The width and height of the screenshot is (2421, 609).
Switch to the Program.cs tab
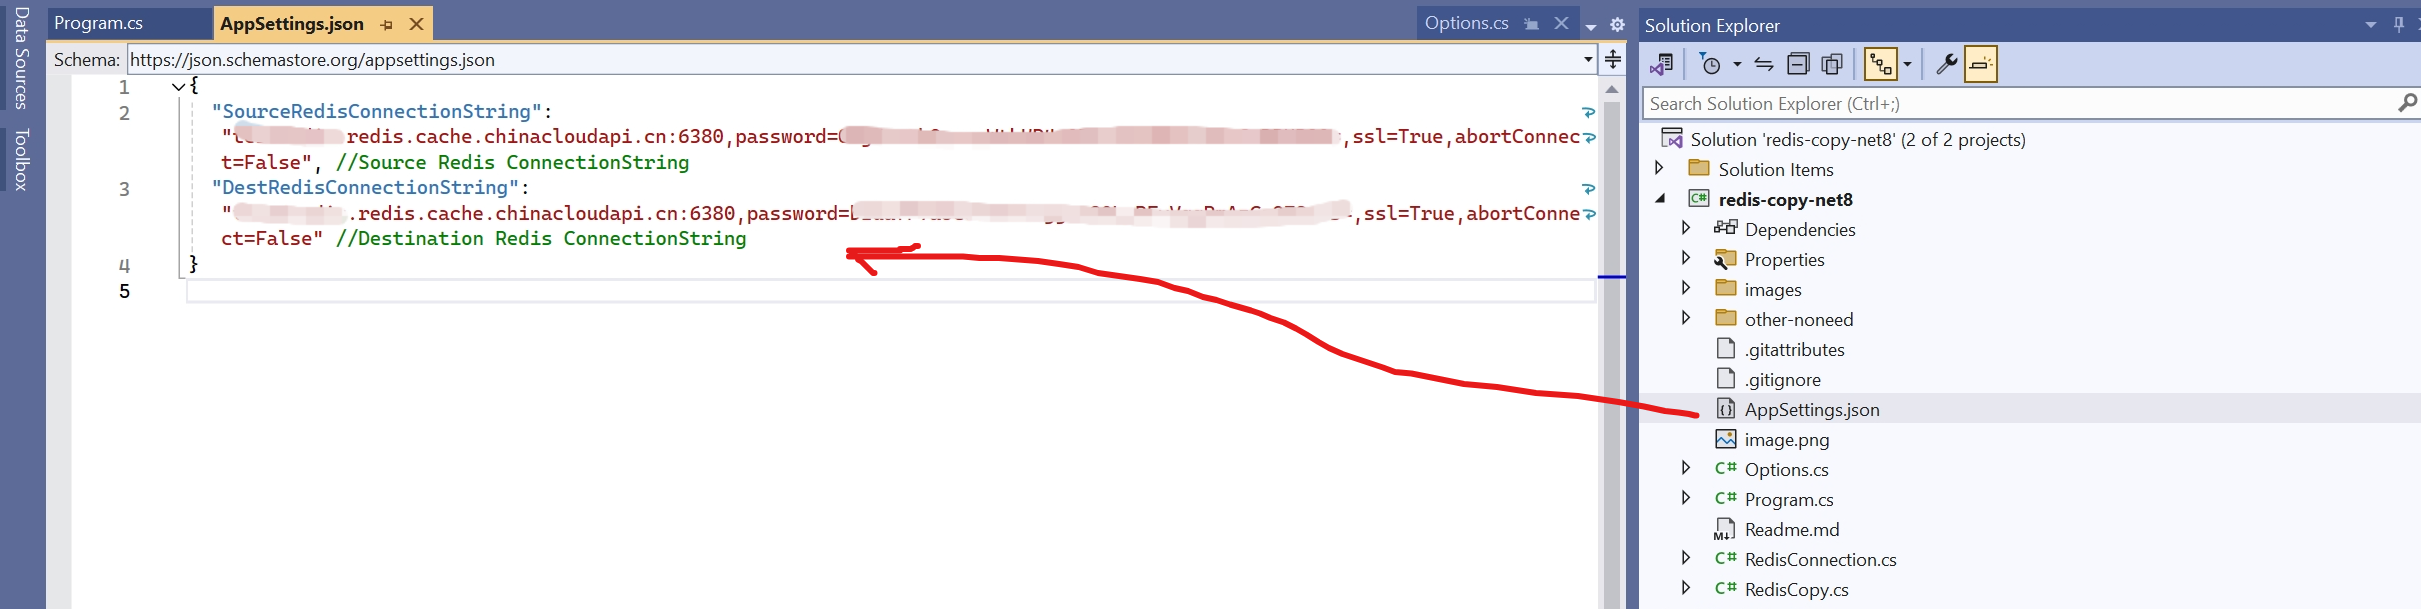point(98,23)
